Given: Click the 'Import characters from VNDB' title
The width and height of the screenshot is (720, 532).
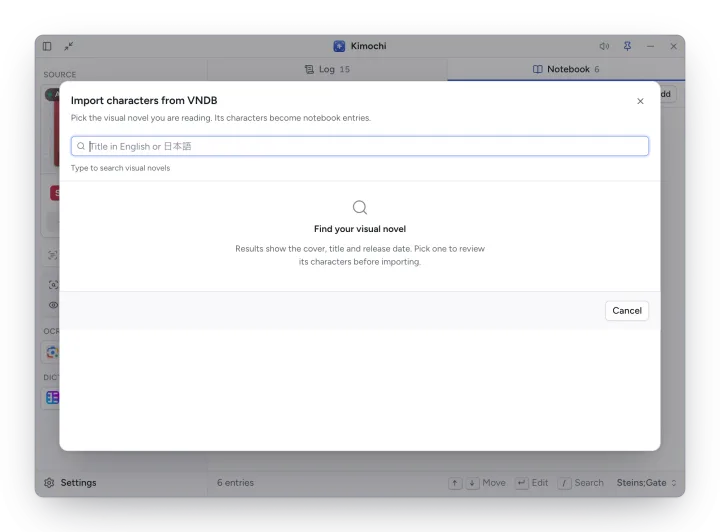Looking at the screenshot, I should coord(144,100).
